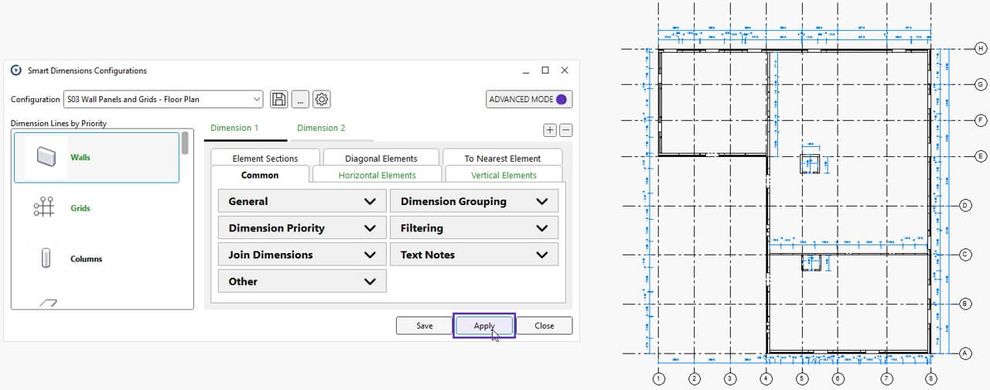Expand the Other section

[x=302, y=281]
